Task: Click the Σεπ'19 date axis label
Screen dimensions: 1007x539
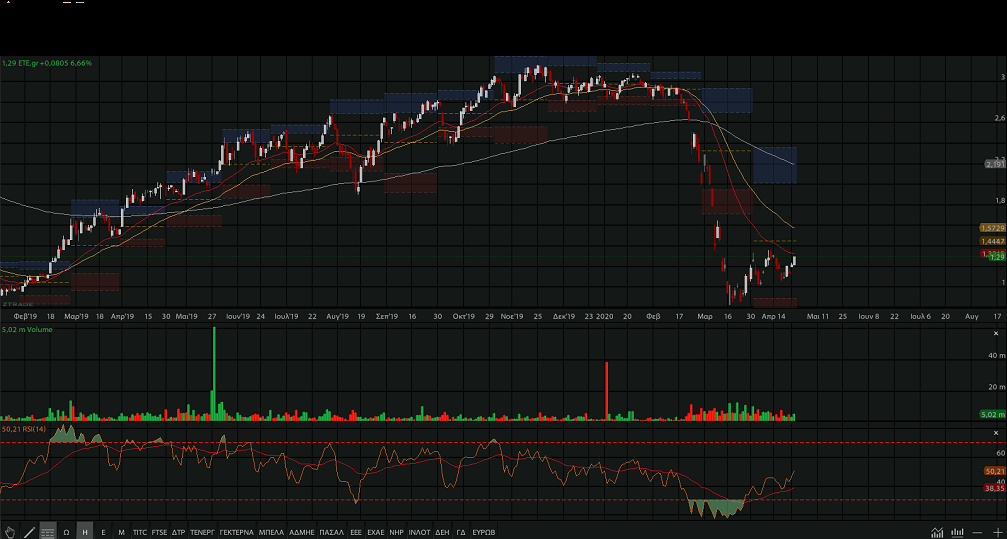Action: pos(387,317)
